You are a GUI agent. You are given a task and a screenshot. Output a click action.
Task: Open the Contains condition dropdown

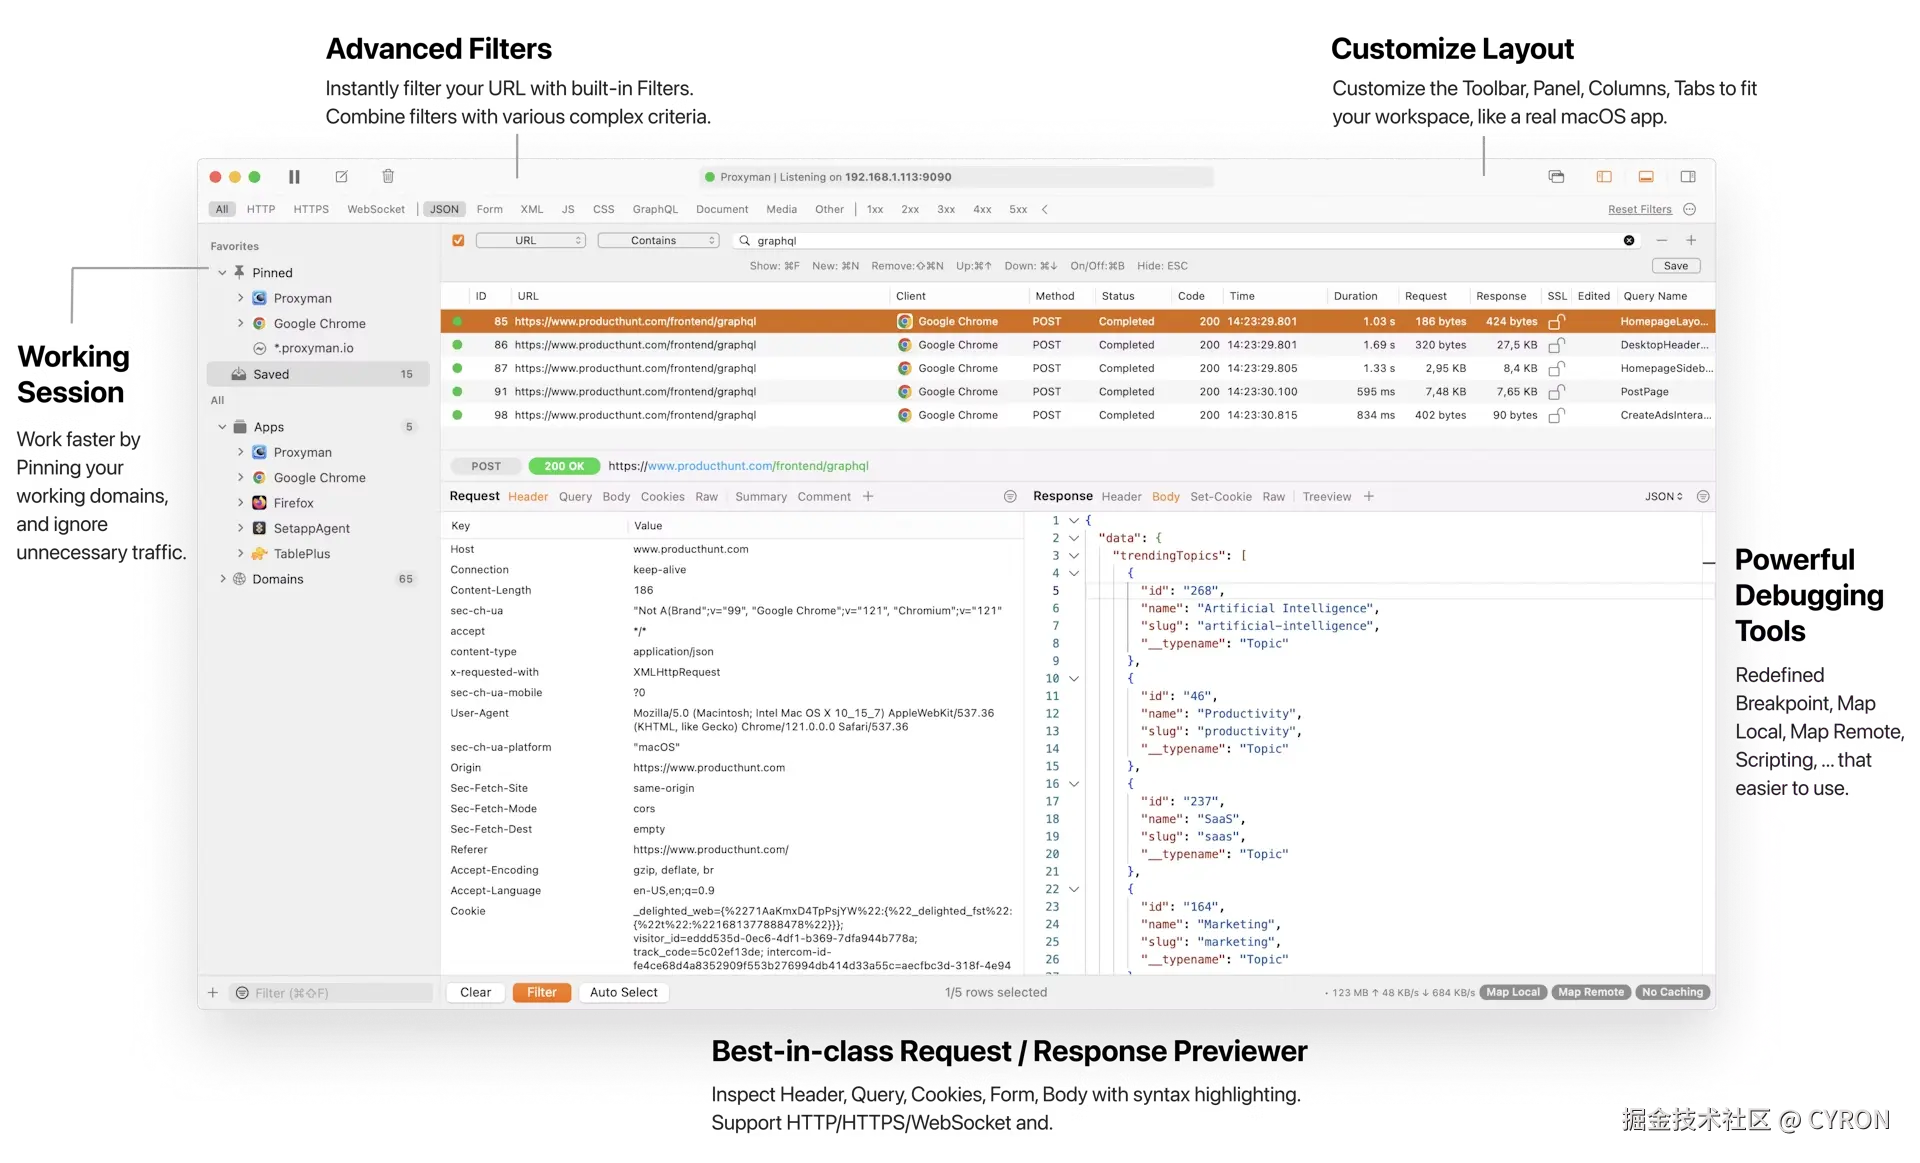tap(658, 241)
